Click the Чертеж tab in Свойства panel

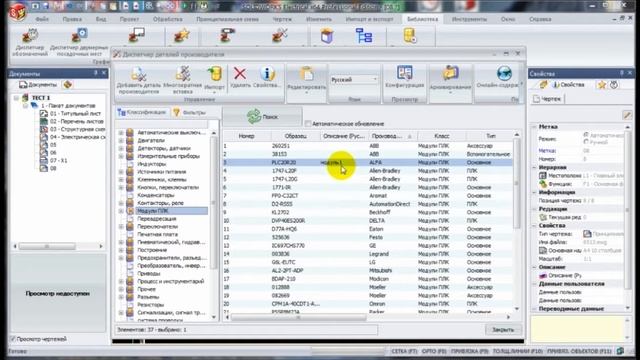547,99
